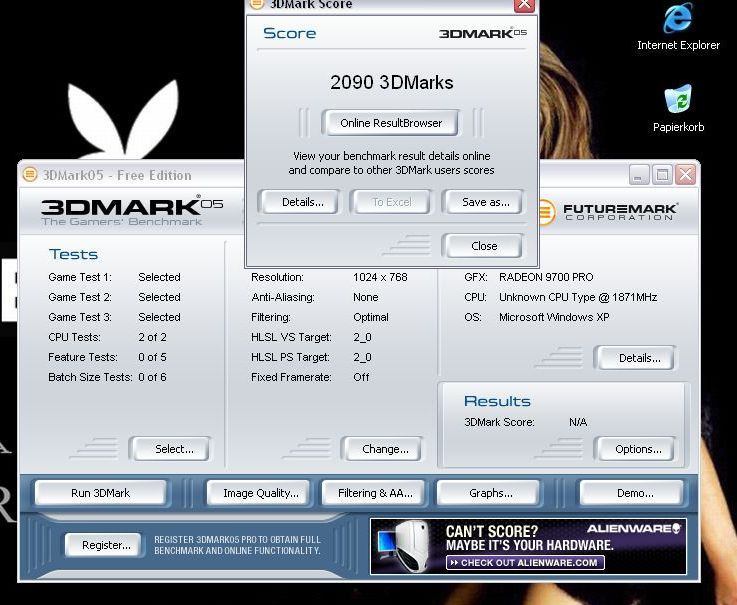This screenshot has width=737, height=605.
Task: Click Game Test 2 Selected value
Action: pyautogui.click(x=159, y=297)
